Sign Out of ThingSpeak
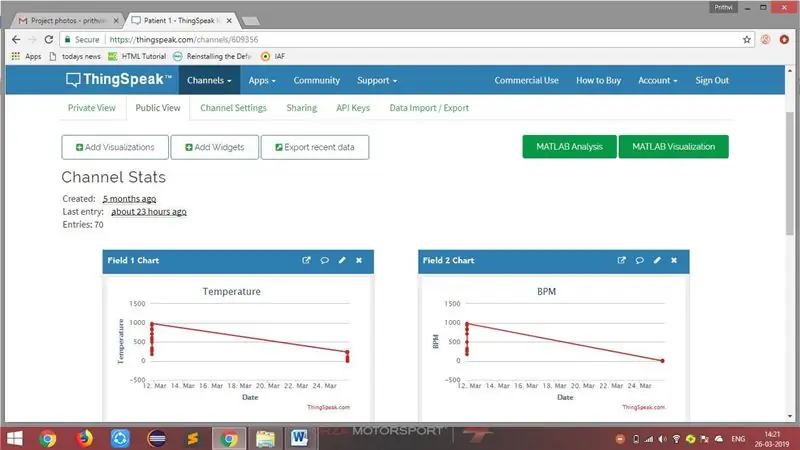This screenshot has height=450, width=800. pyautogui.click(x=712, y=80)
